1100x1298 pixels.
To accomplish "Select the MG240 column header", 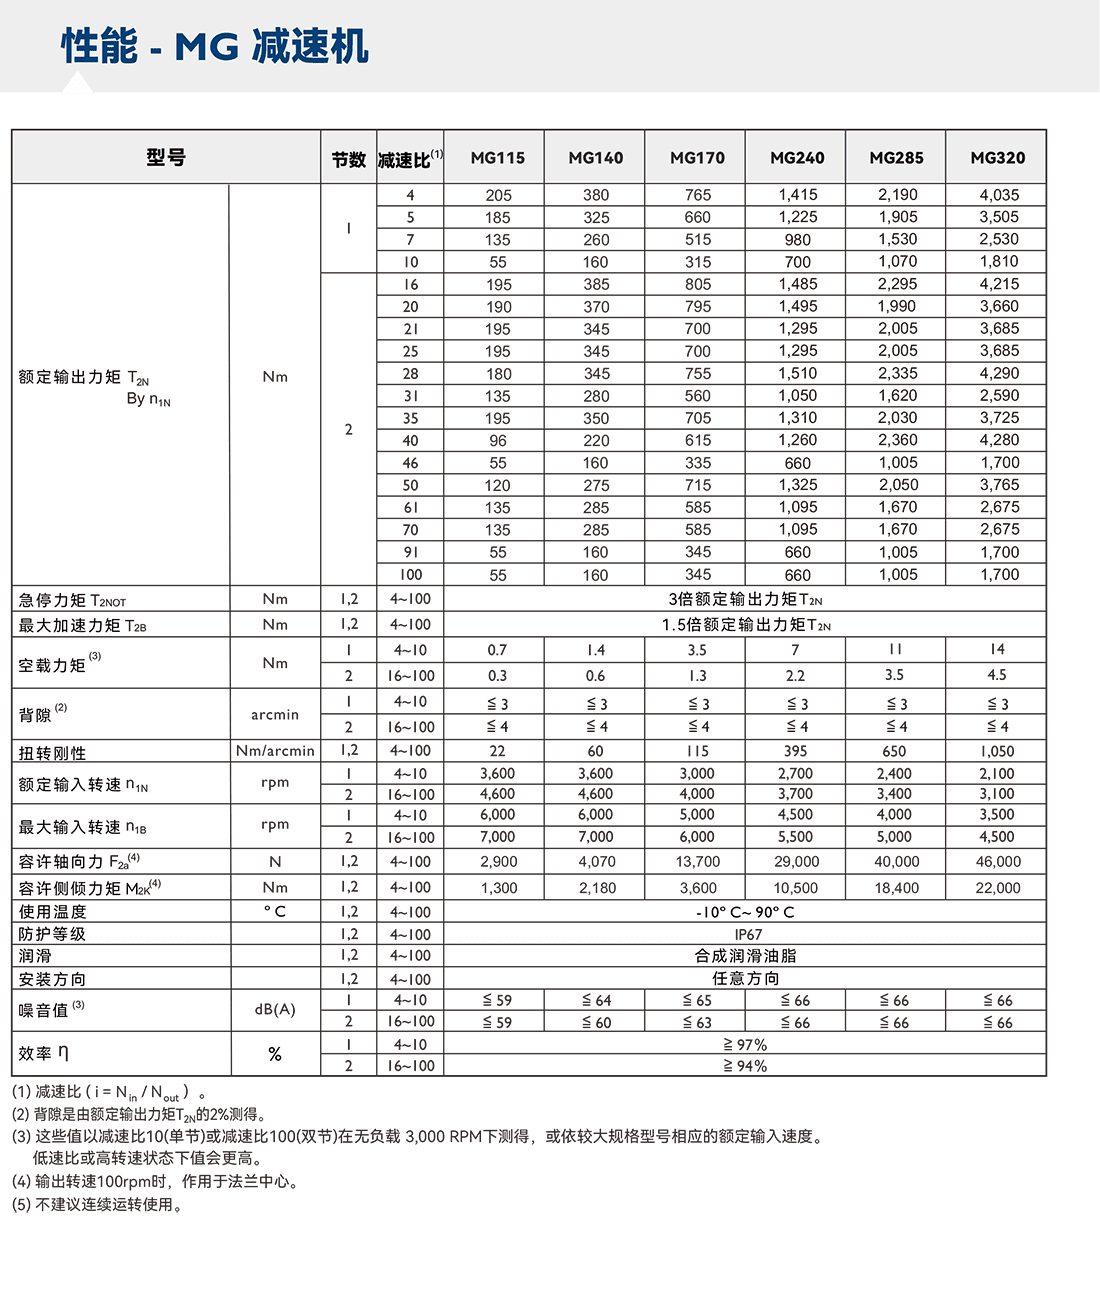I will (796, 157).
